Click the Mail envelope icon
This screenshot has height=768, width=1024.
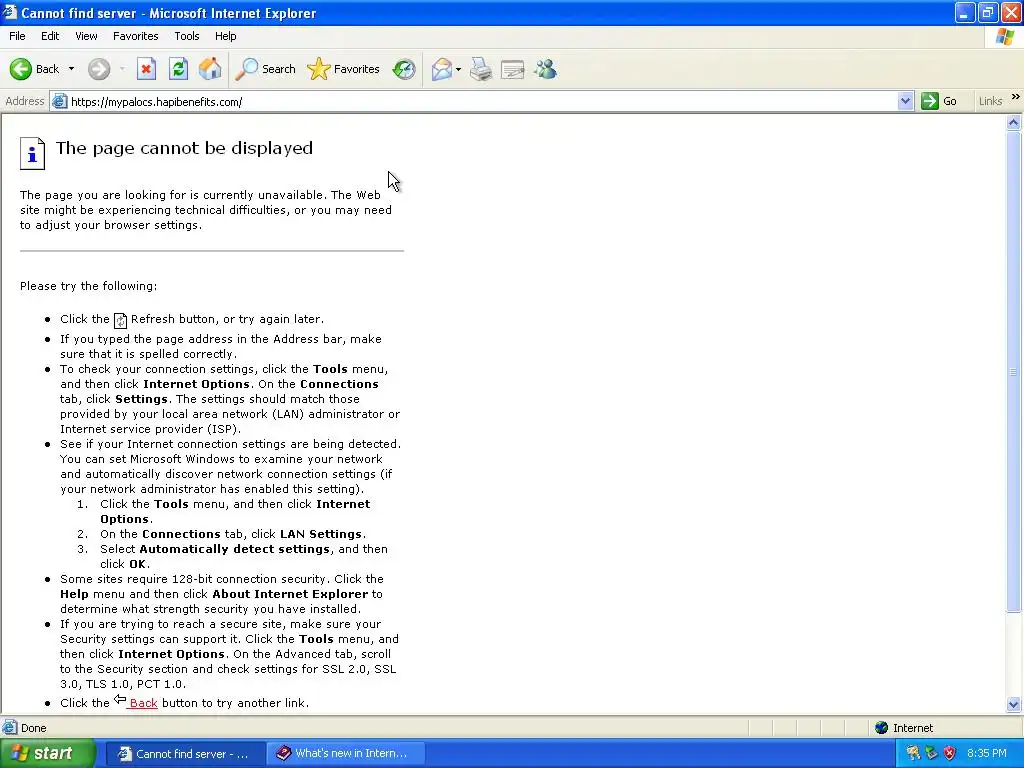tap(442, 69)
